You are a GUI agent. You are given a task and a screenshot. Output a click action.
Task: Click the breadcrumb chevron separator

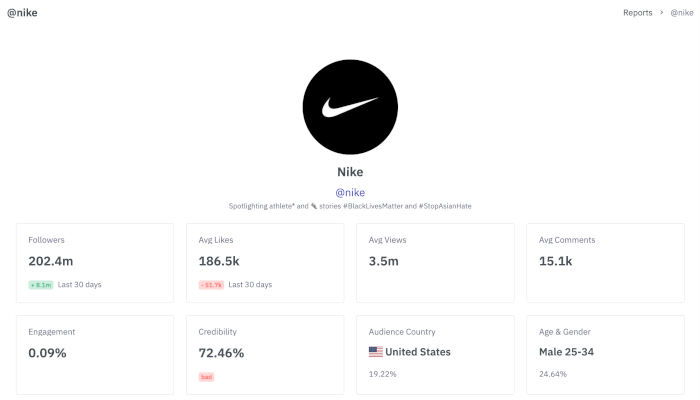coord(662,12)
